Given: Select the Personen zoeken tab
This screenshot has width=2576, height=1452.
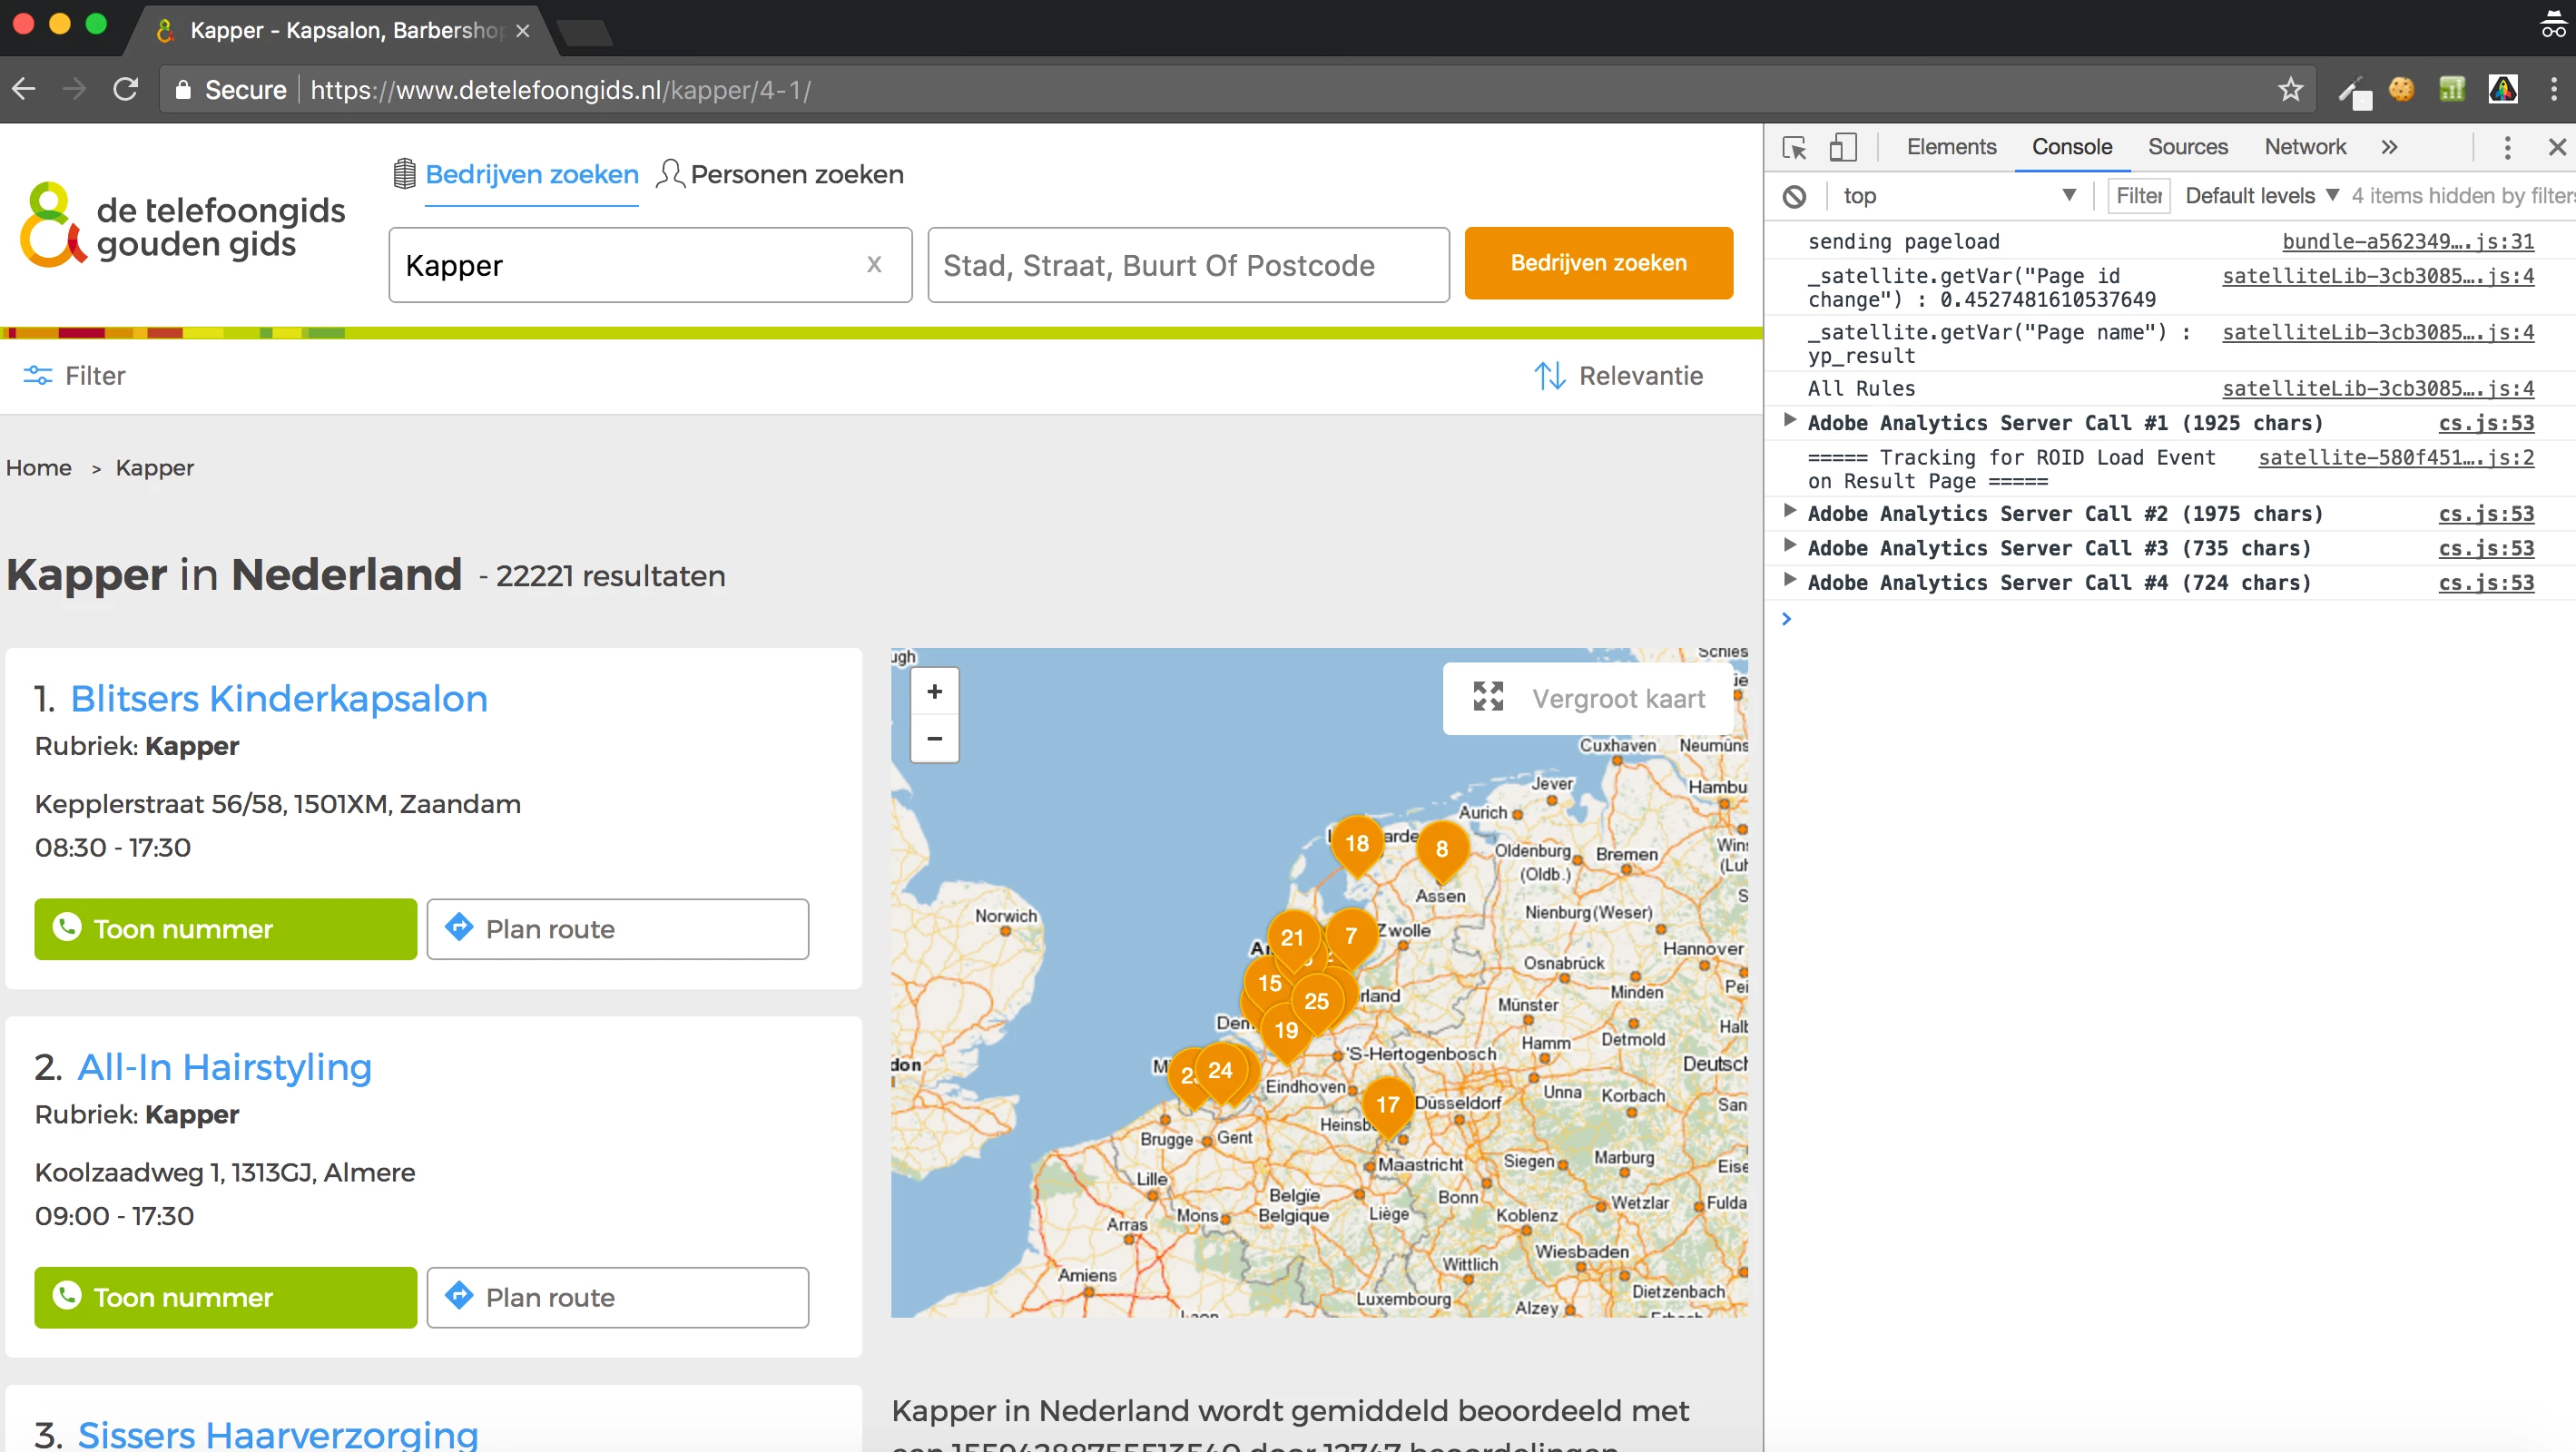Looking at the screenshot, I should (780, 174).
